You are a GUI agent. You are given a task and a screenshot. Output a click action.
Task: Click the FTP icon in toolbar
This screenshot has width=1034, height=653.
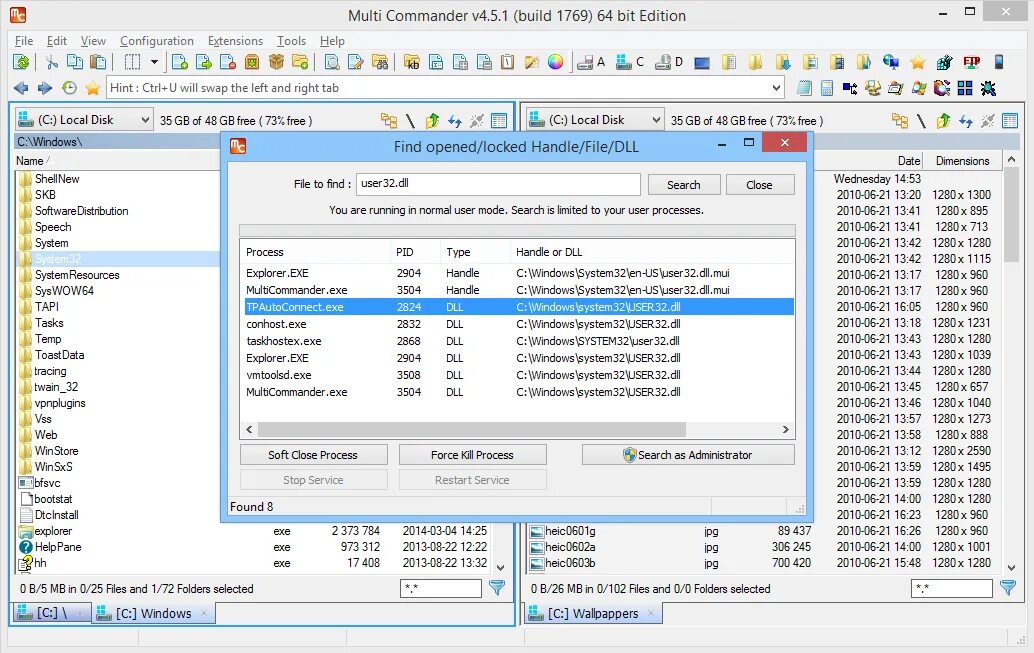[x=971, y=63]
